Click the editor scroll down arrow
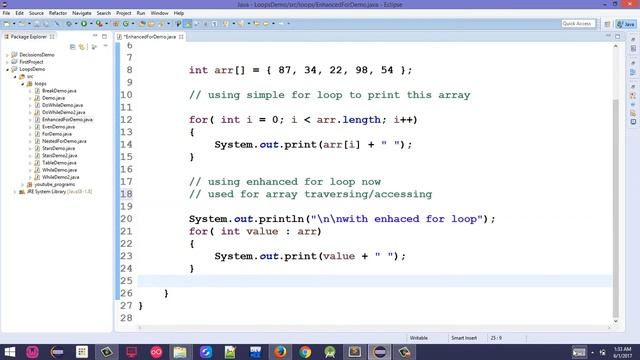 coord(616,322)
